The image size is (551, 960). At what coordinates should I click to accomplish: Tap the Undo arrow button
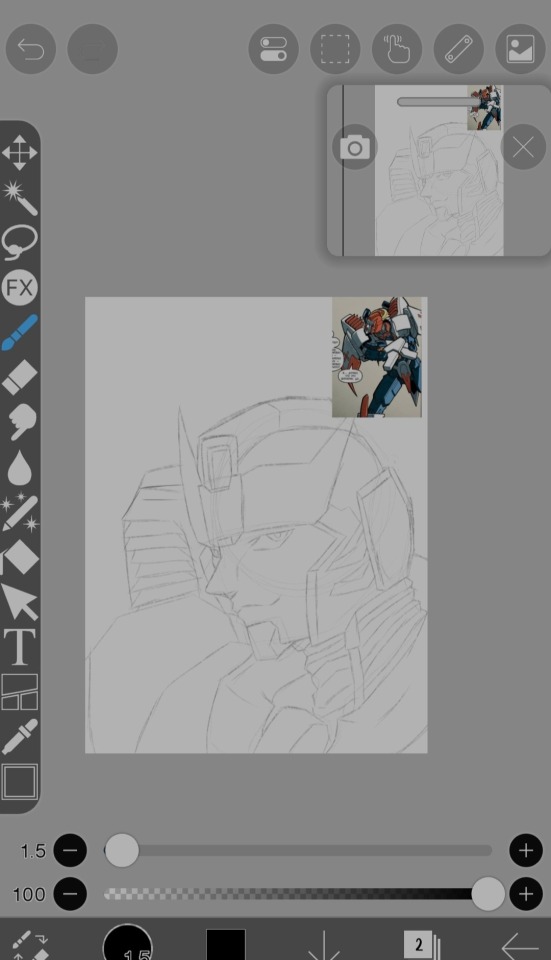pyautogui.click(x=31, y=49)
